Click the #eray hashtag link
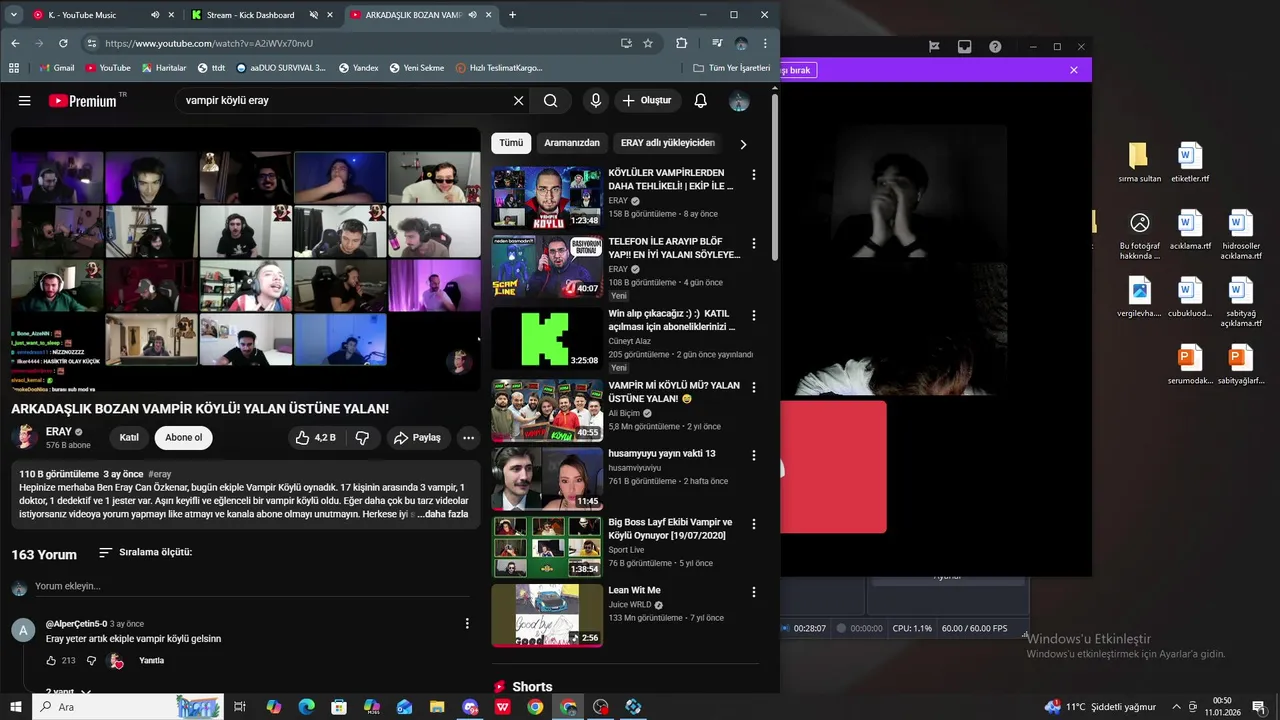Image resolution: width=1280 pixels, height=720 pixels. pyautogui.click(x=160, y=474)
